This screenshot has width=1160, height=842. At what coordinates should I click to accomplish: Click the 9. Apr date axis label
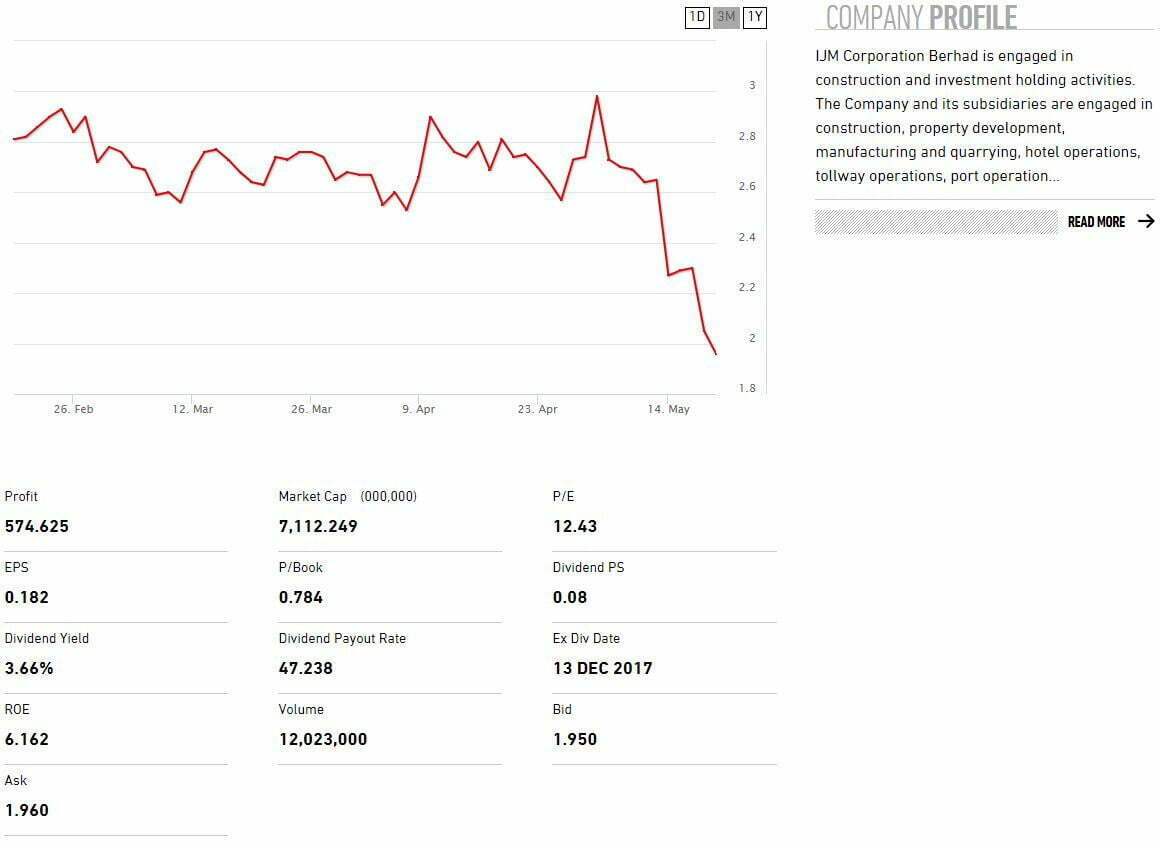coord(419,410)
